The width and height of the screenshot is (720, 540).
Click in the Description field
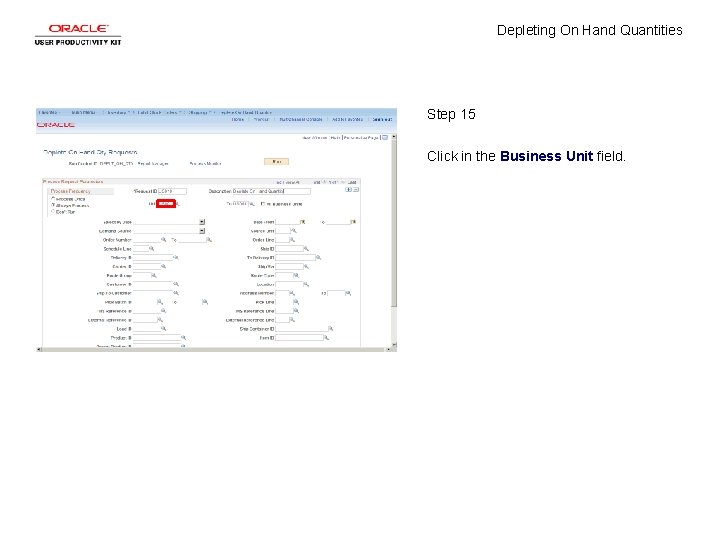click(x=271, y=191)
